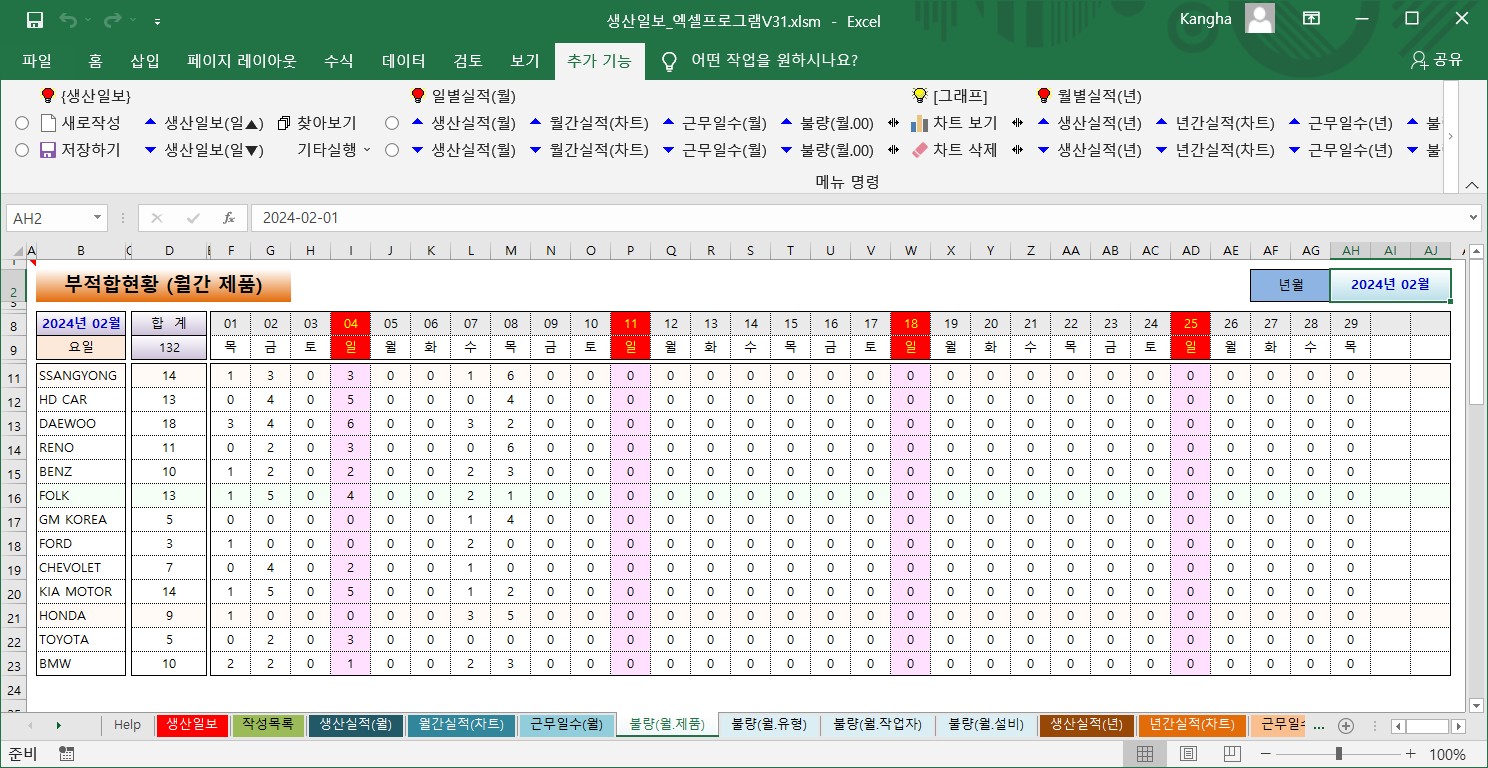Switch to the 페이지 레이아웃 ribbon tab
Viewport: 1488px width, 768px height.
[242, 61]
